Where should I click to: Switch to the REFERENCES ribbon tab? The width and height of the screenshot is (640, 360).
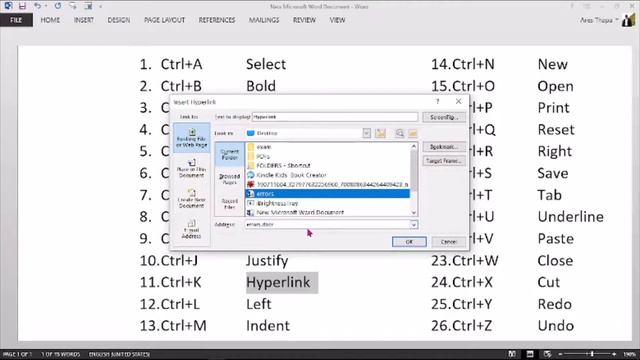[x=217, y=20]
